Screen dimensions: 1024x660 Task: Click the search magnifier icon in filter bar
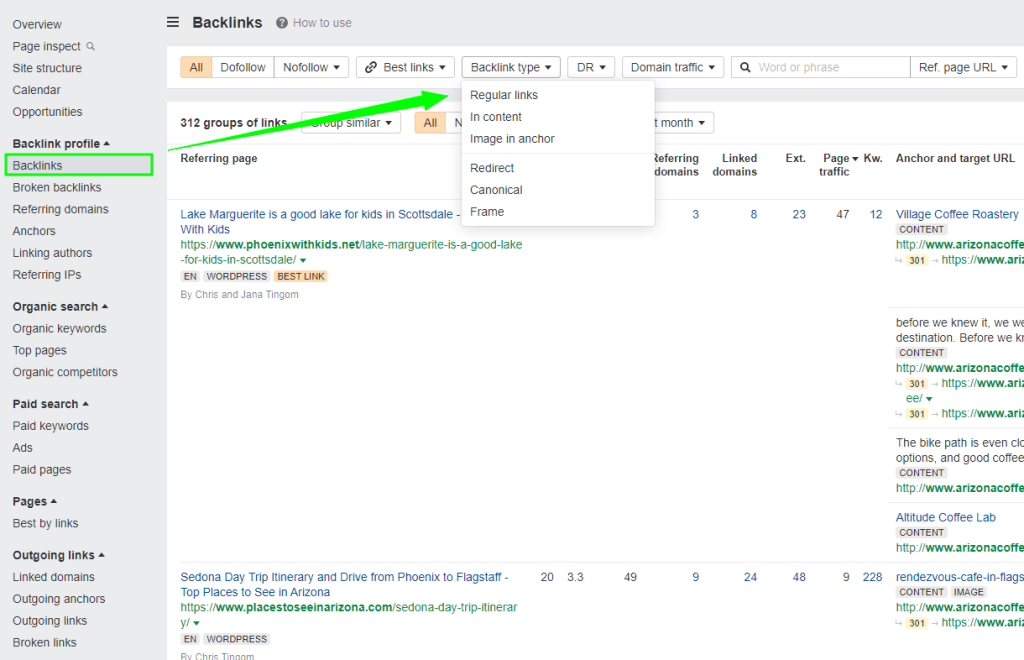744,67
